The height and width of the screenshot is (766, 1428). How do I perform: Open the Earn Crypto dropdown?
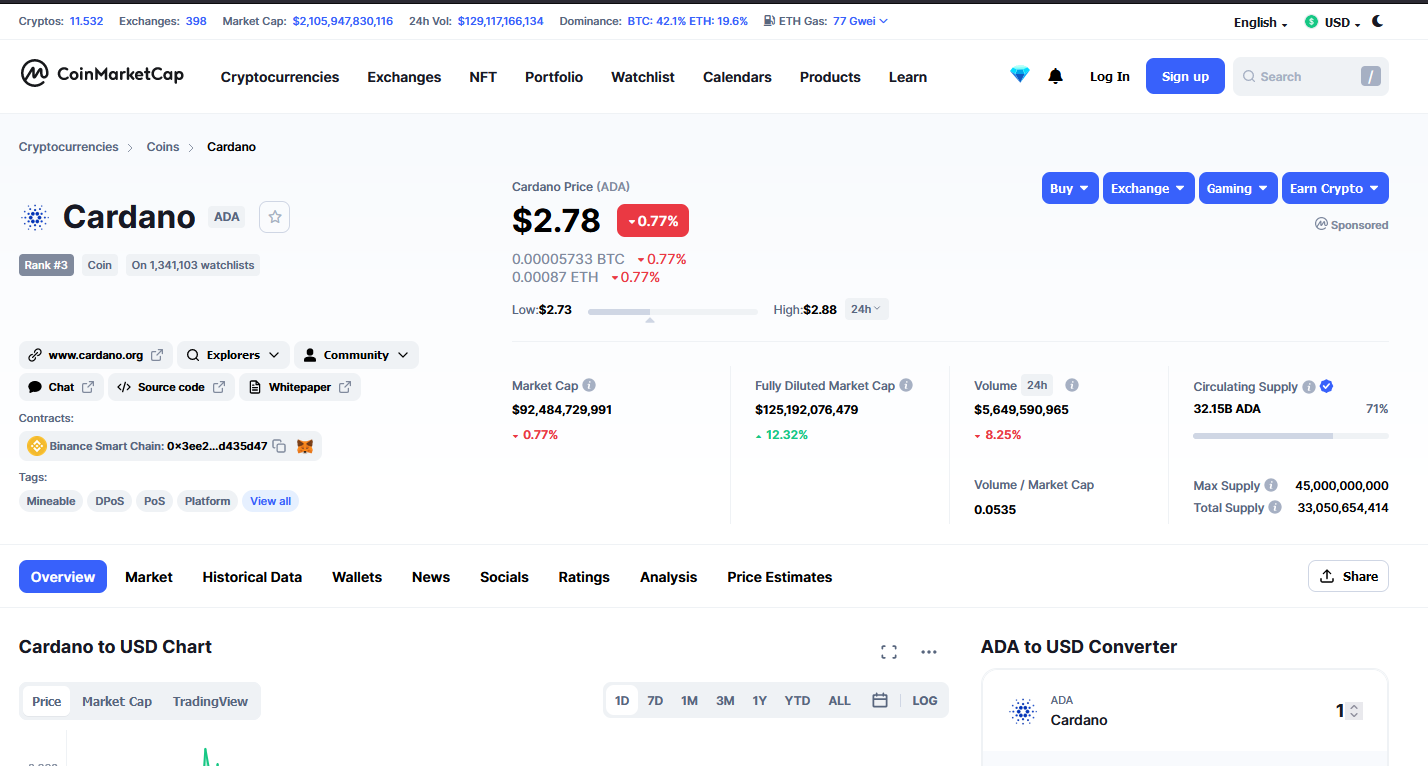click(x=1335, y=188)
